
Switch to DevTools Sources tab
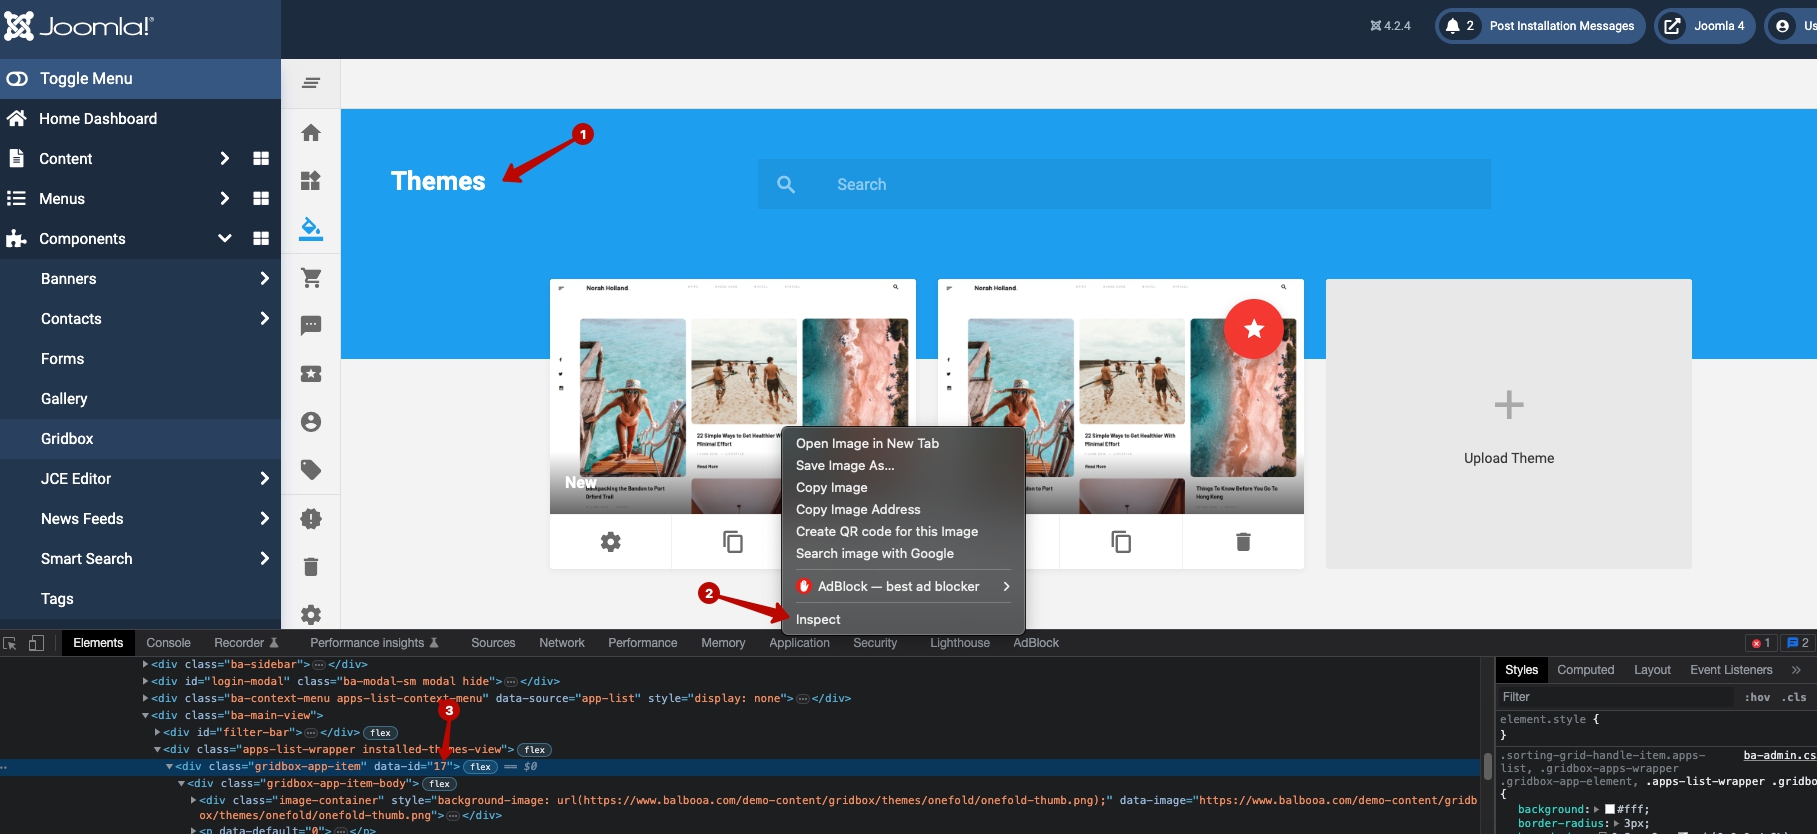493,643
